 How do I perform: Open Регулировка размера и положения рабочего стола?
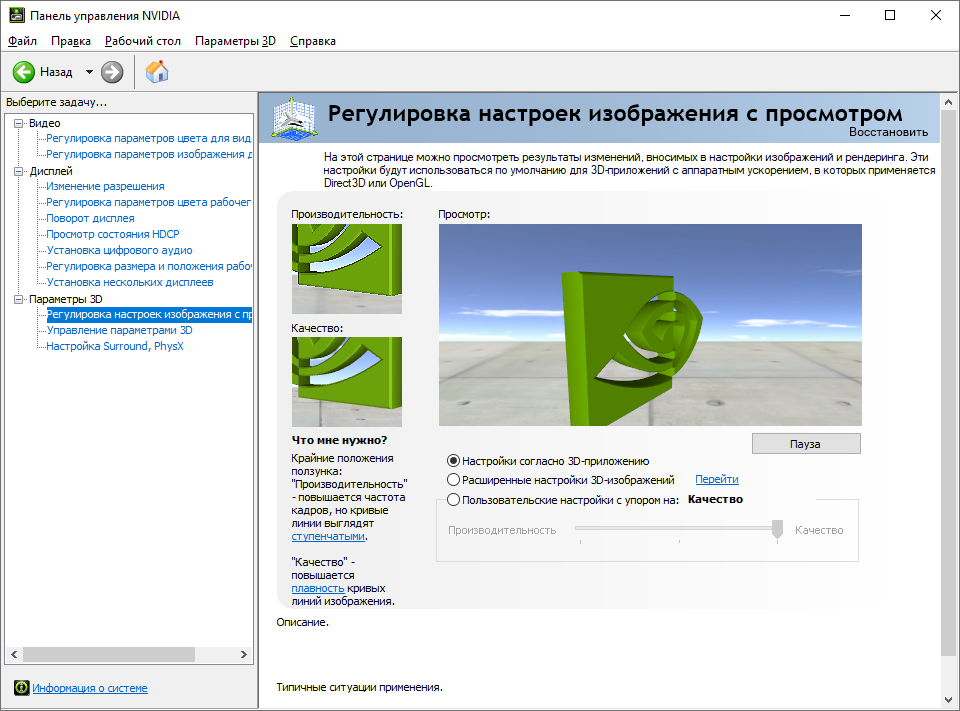(x=149, y=266)
